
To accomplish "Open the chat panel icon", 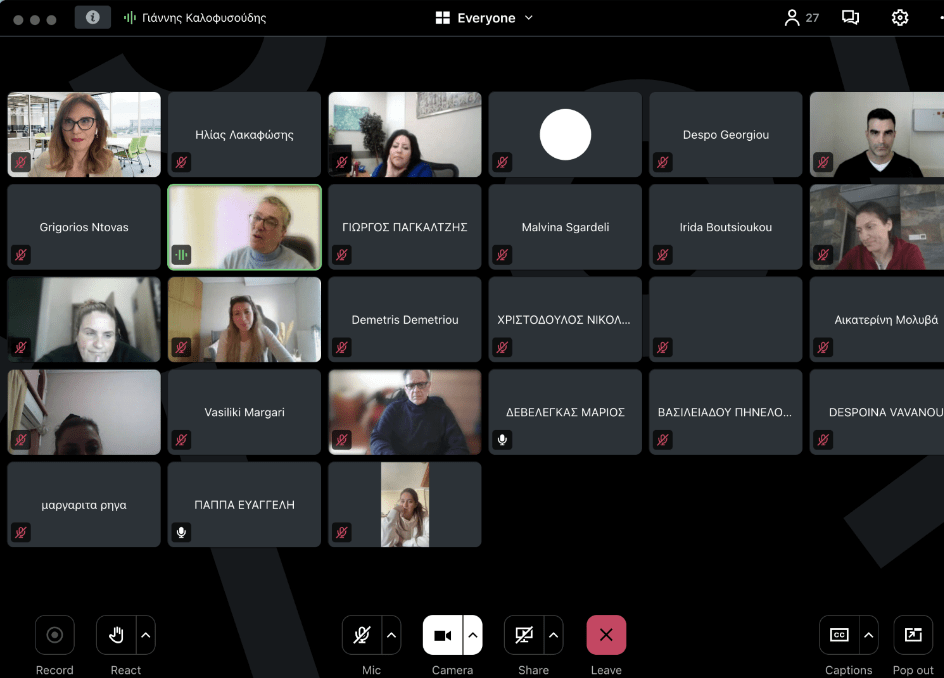I will (x=850, y=17).
